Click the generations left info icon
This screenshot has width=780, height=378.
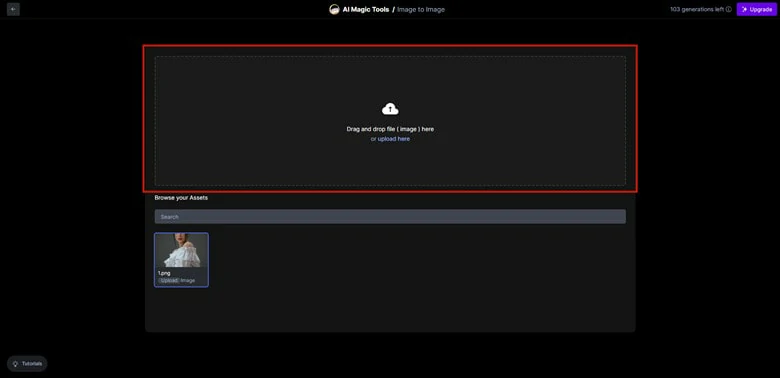729,9
